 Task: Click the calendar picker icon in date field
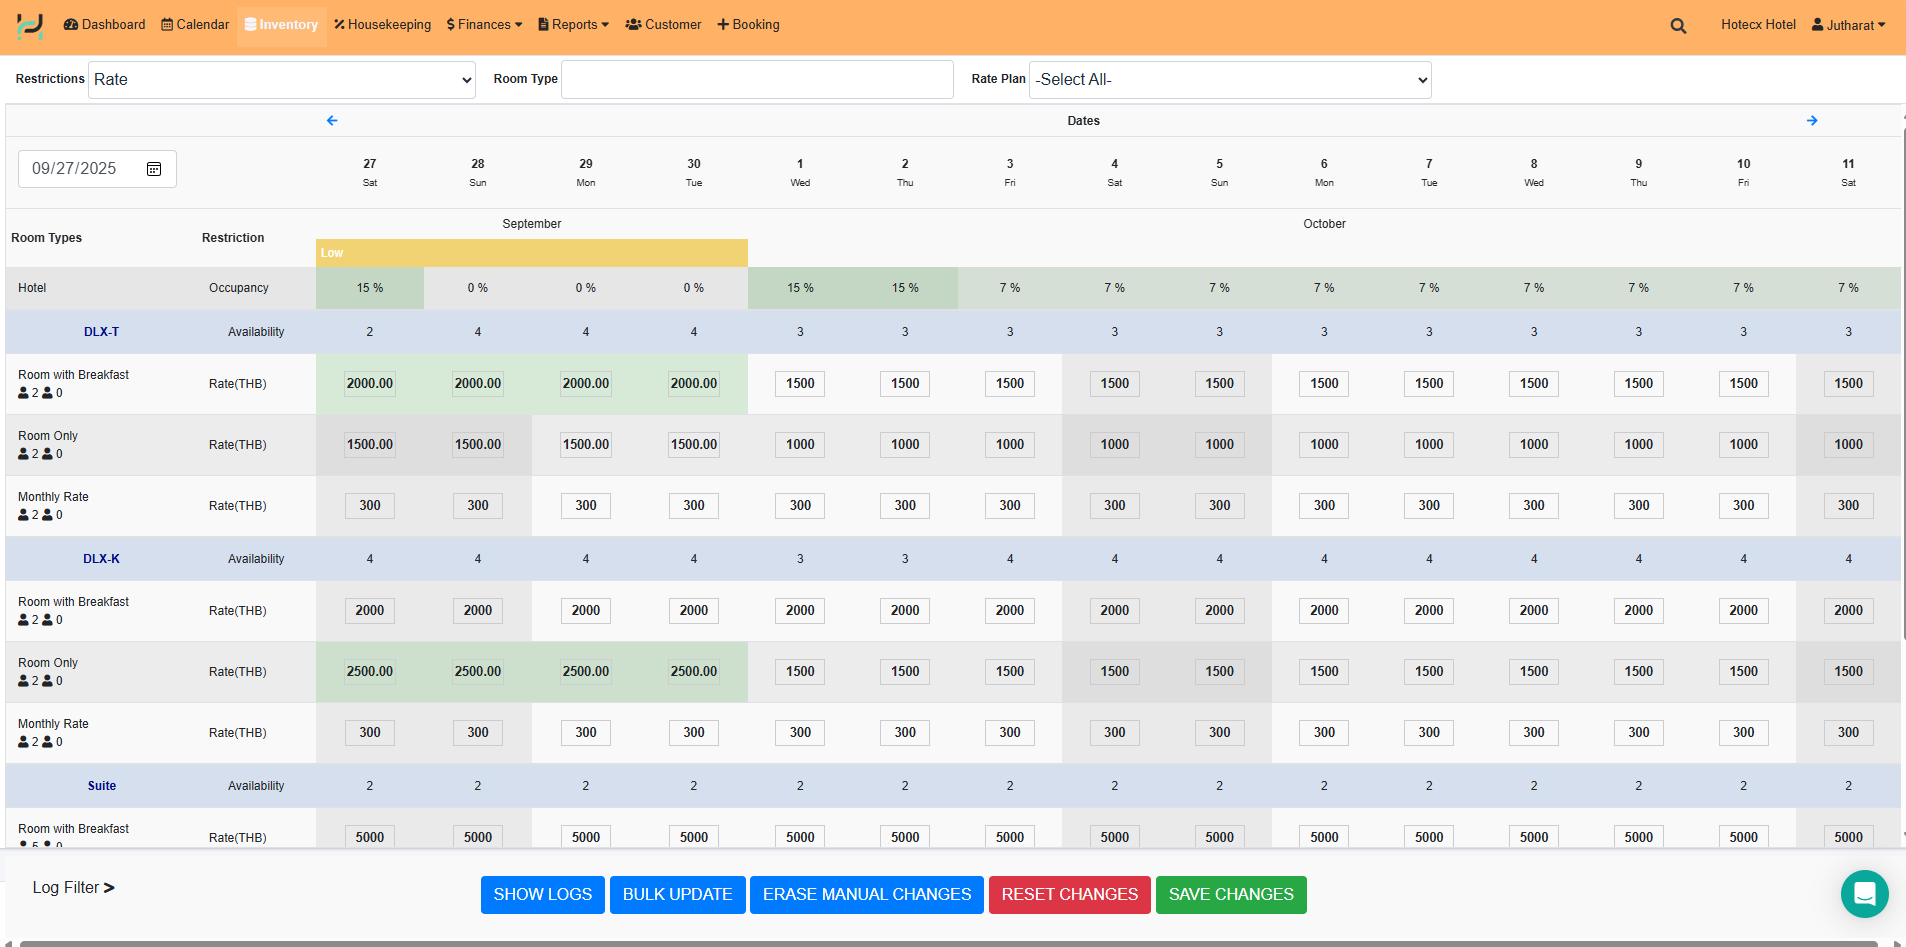154,169
